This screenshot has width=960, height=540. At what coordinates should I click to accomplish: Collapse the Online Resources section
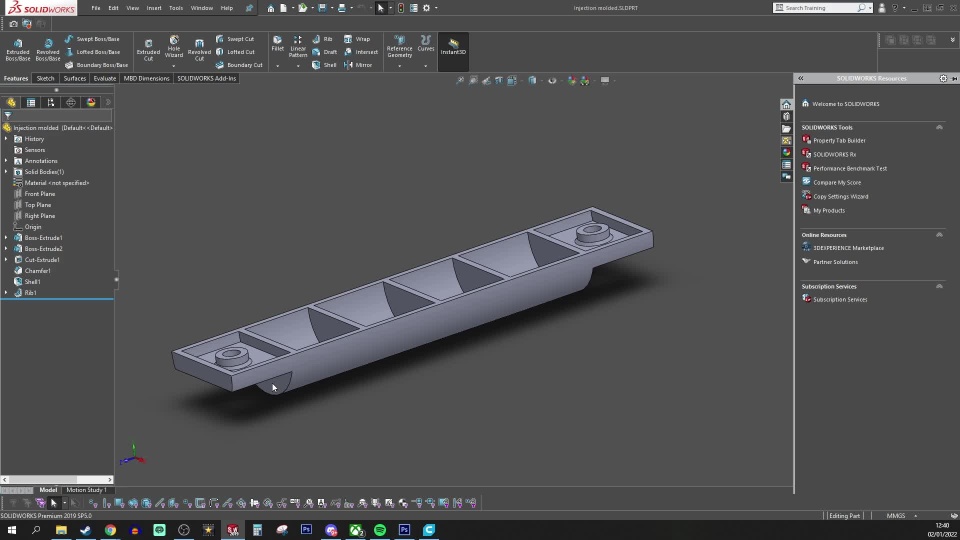pos(939,235)
